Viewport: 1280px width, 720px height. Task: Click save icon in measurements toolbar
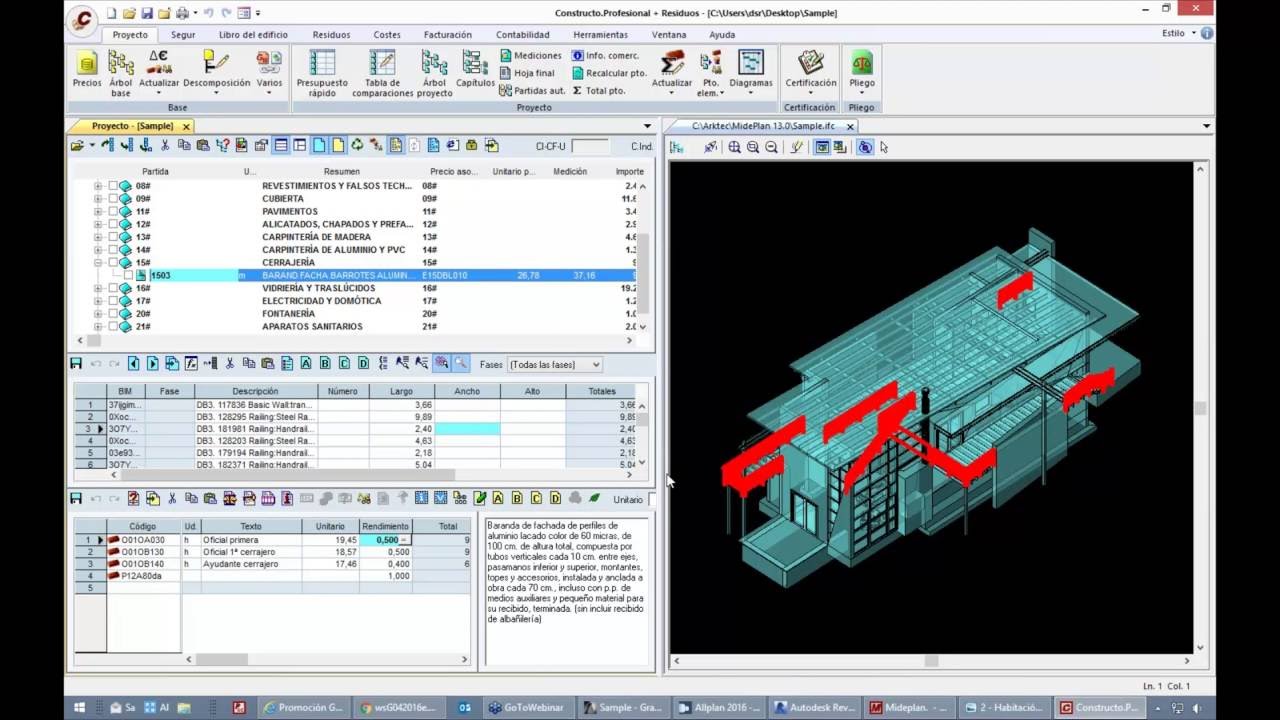pos(76,363)
